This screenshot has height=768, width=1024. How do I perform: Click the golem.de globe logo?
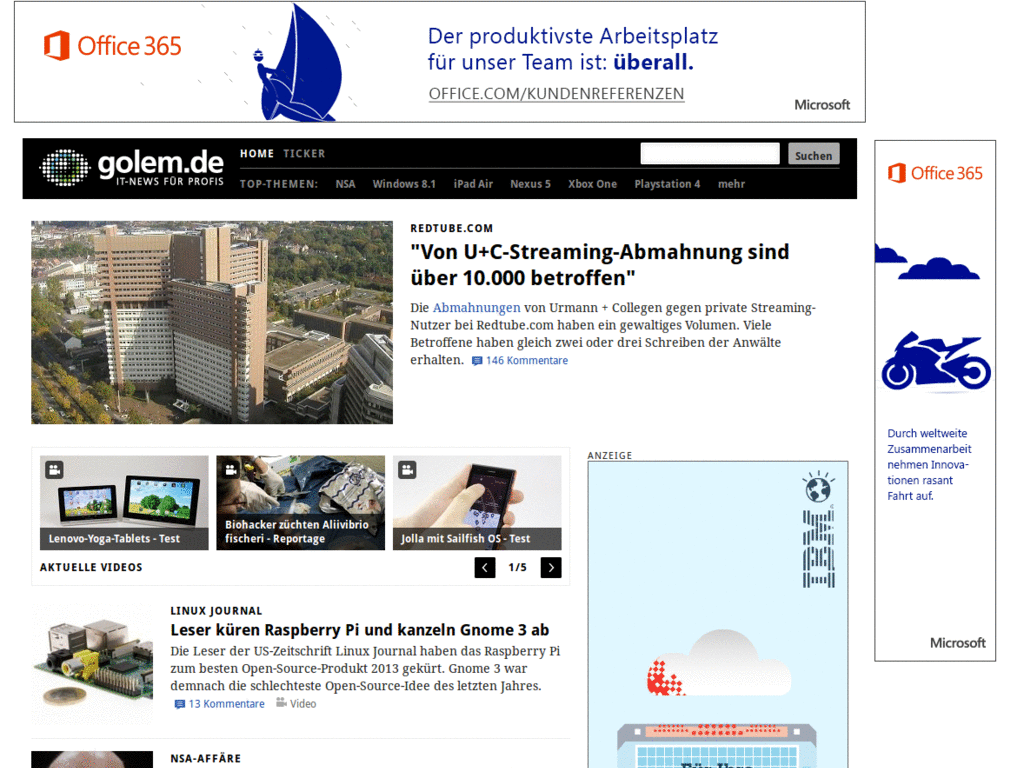tap(65, 168)
